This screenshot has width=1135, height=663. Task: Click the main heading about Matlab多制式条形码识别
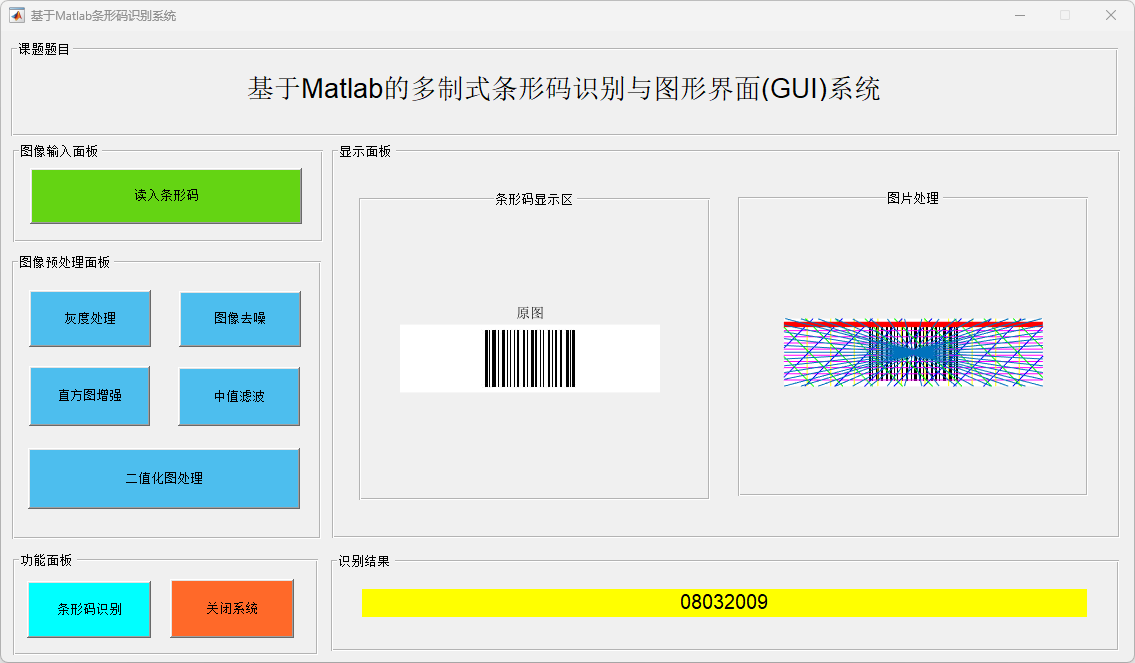564,89
